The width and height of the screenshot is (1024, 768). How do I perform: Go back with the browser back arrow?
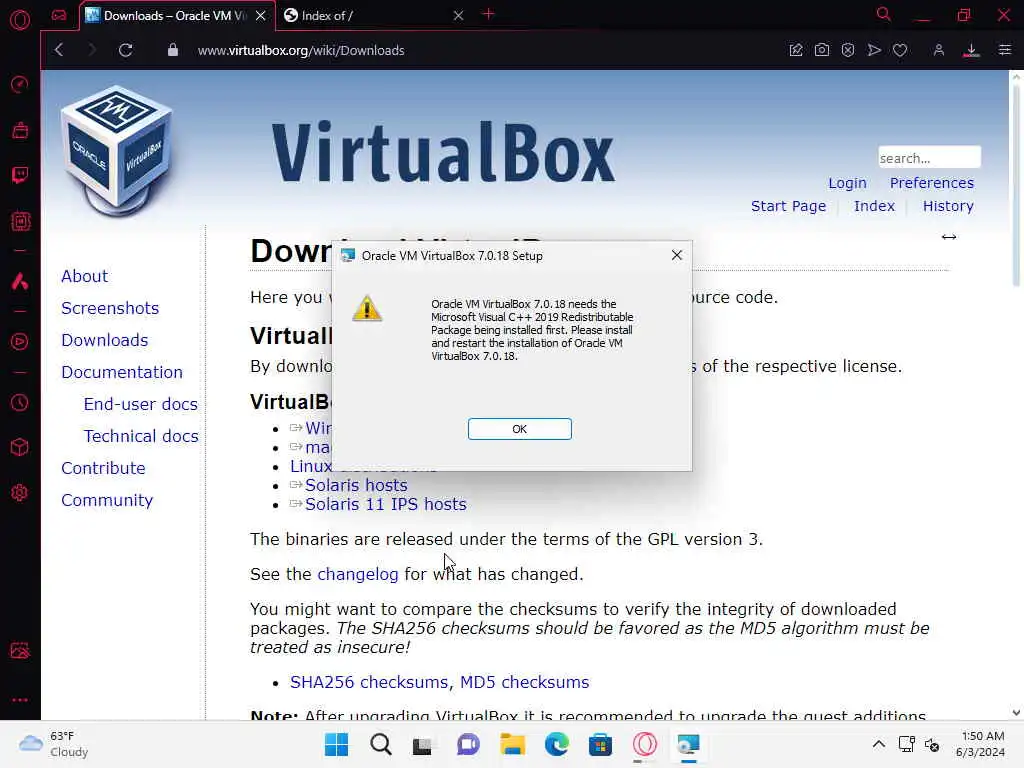click(x=59, y=50)
